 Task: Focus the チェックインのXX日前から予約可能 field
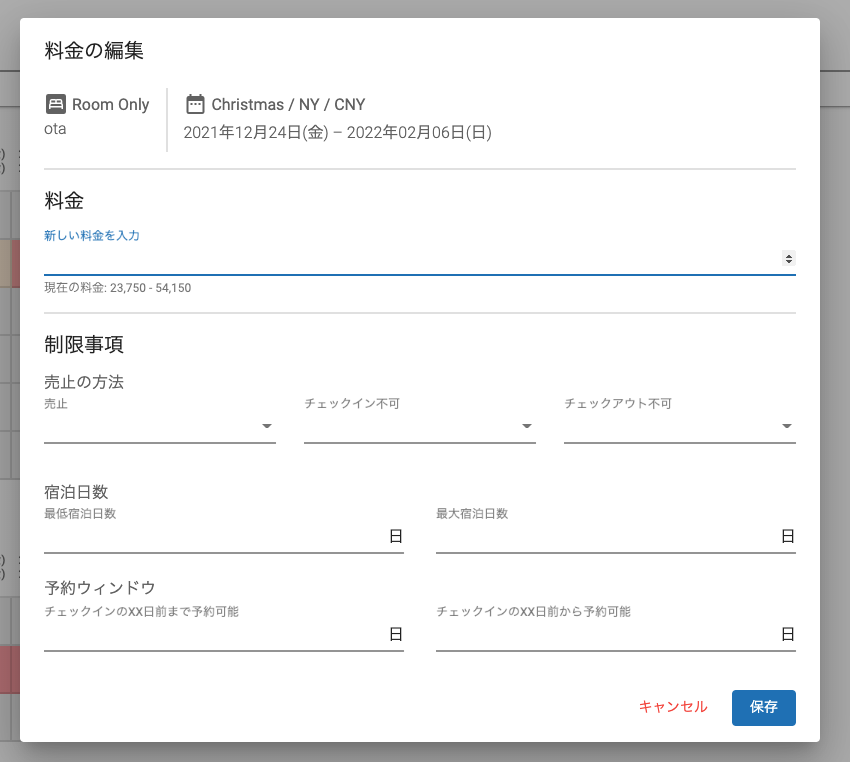coord(607,635)
